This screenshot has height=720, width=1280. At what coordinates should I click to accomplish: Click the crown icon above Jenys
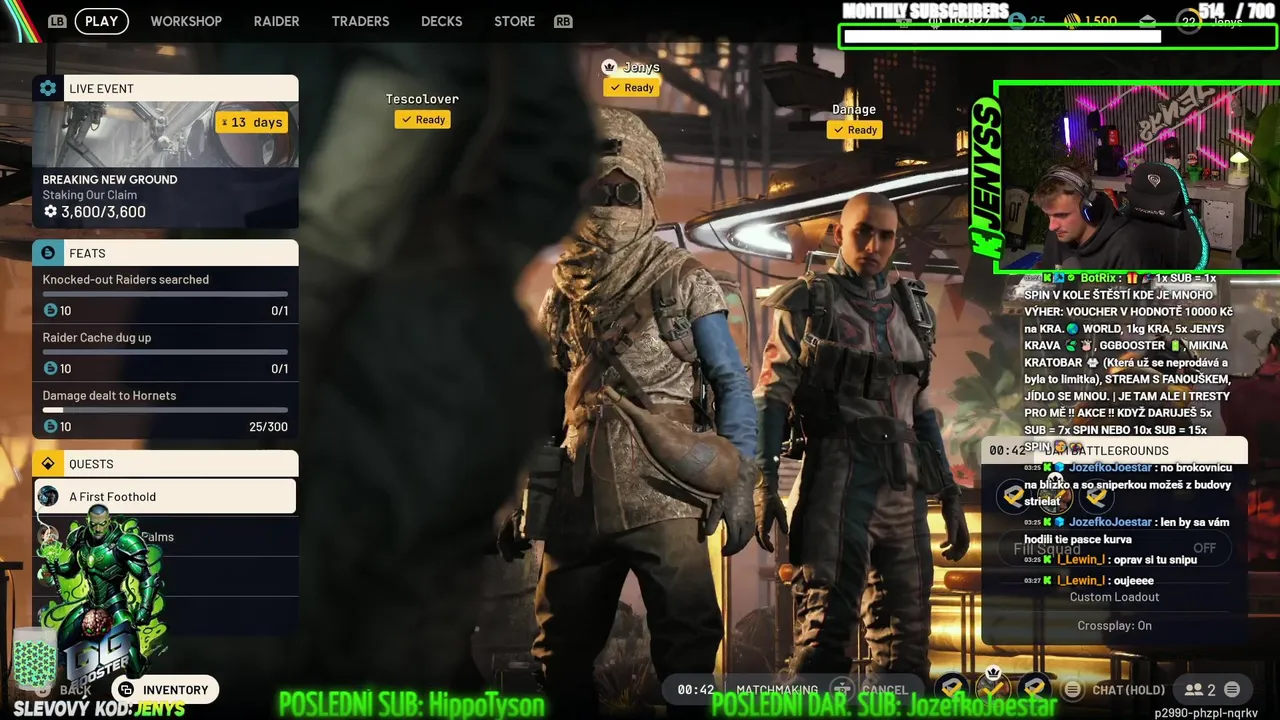click(609, 66)
